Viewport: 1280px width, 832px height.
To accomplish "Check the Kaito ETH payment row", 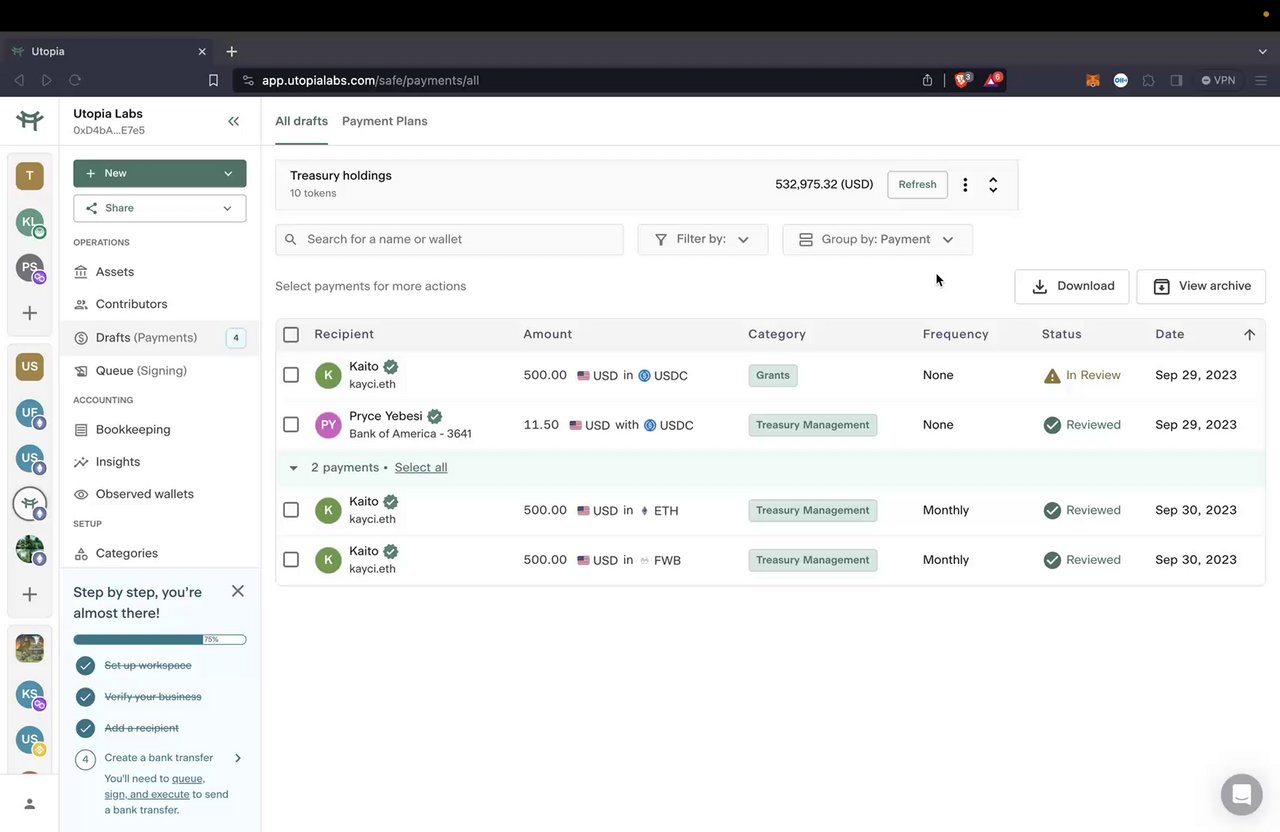I will (x=291, y=510).
